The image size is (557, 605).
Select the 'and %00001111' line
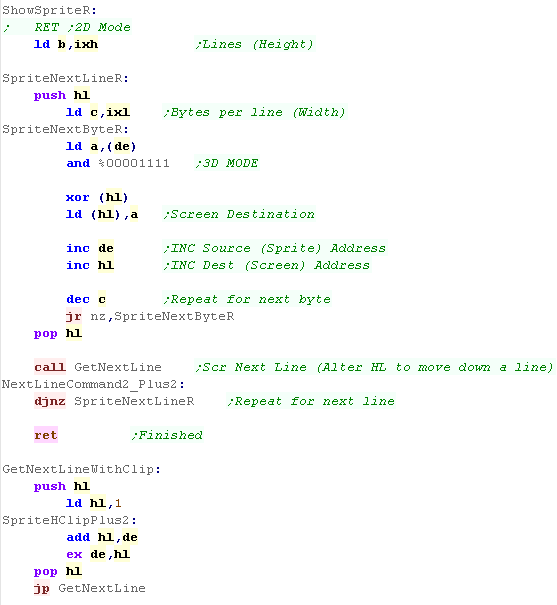click(118, 163)
